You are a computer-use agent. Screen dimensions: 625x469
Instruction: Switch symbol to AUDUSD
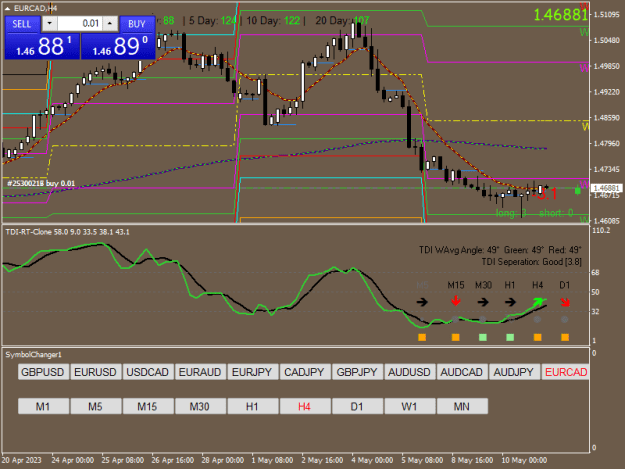coord(409,372)
